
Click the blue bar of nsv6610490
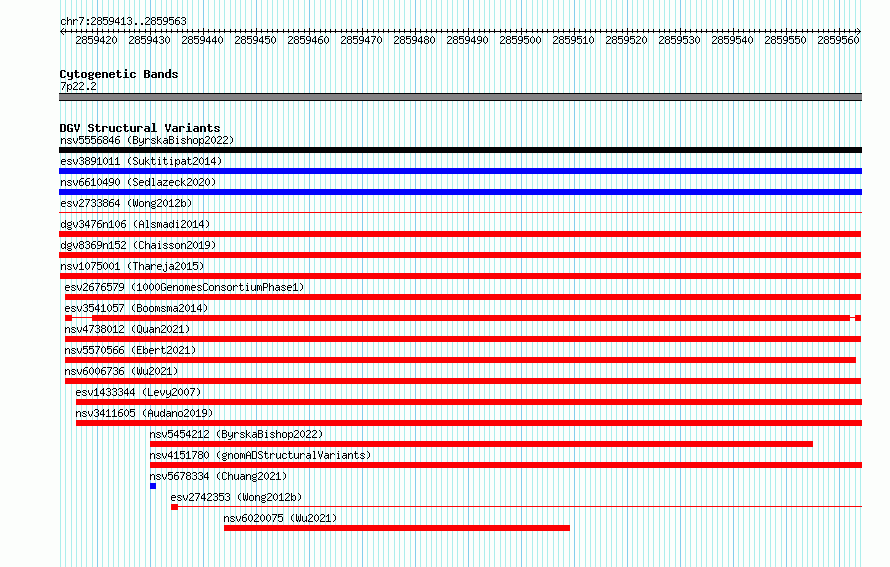click(x=460, y=192)
